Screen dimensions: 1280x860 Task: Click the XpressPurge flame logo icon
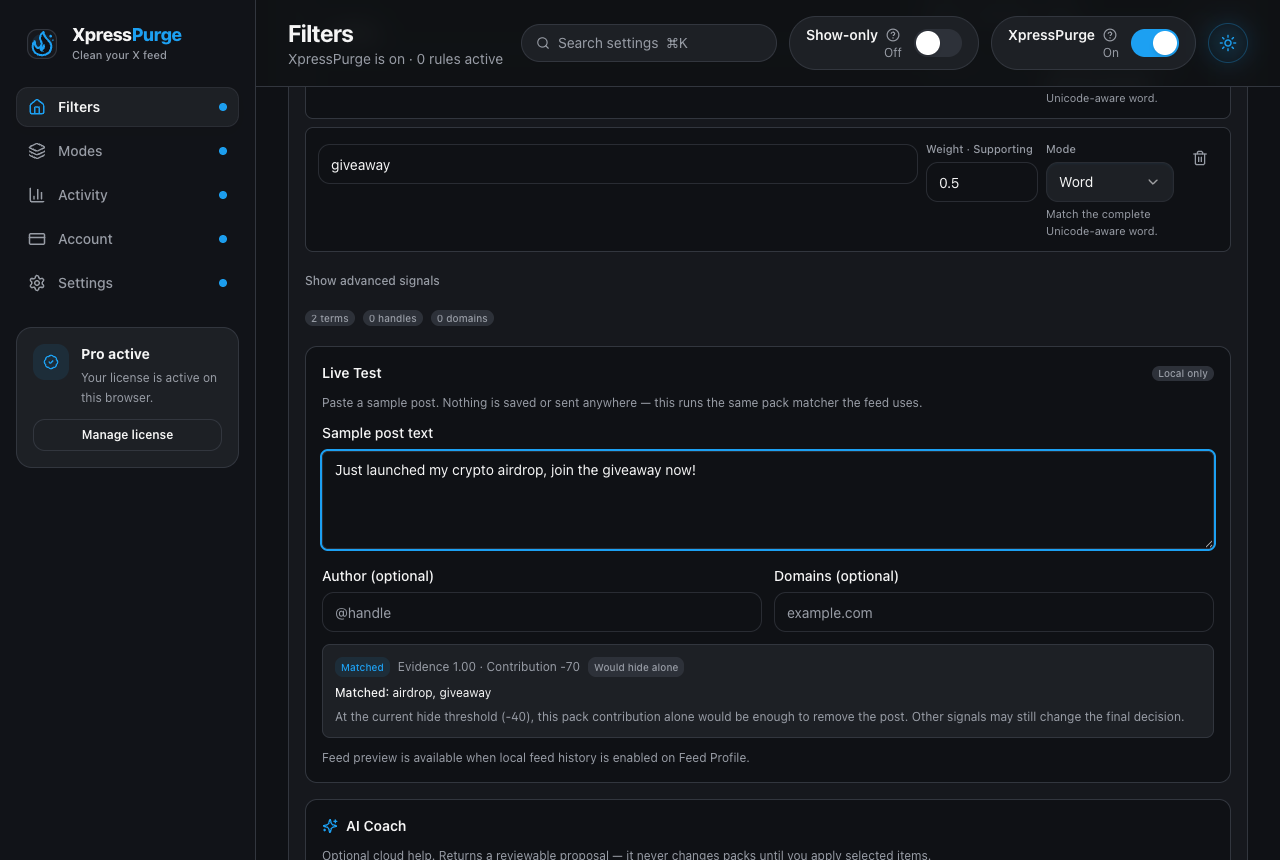click(x=42, y=43)
